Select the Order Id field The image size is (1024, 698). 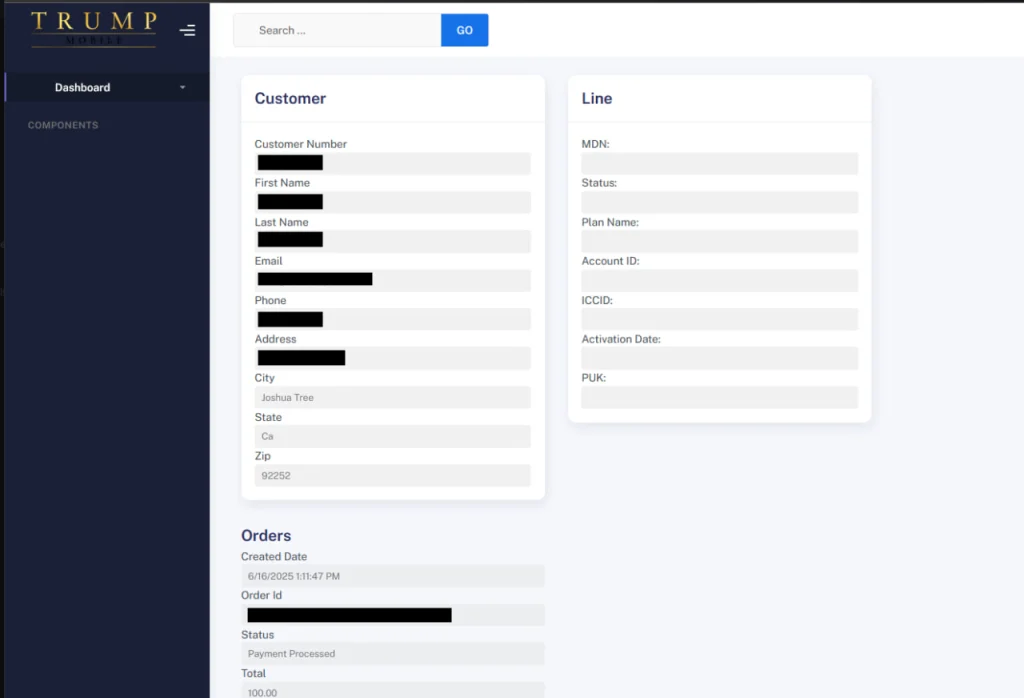392,615
